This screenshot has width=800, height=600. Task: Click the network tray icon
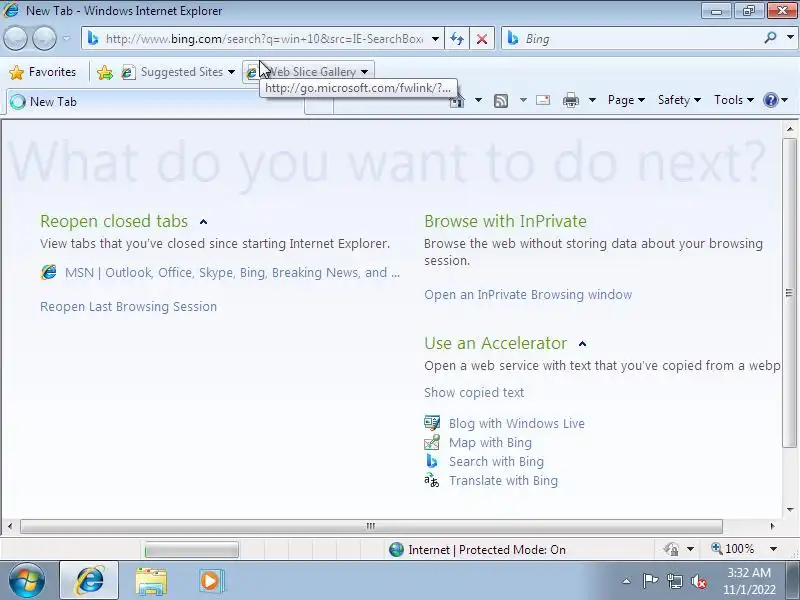point(674,581)
